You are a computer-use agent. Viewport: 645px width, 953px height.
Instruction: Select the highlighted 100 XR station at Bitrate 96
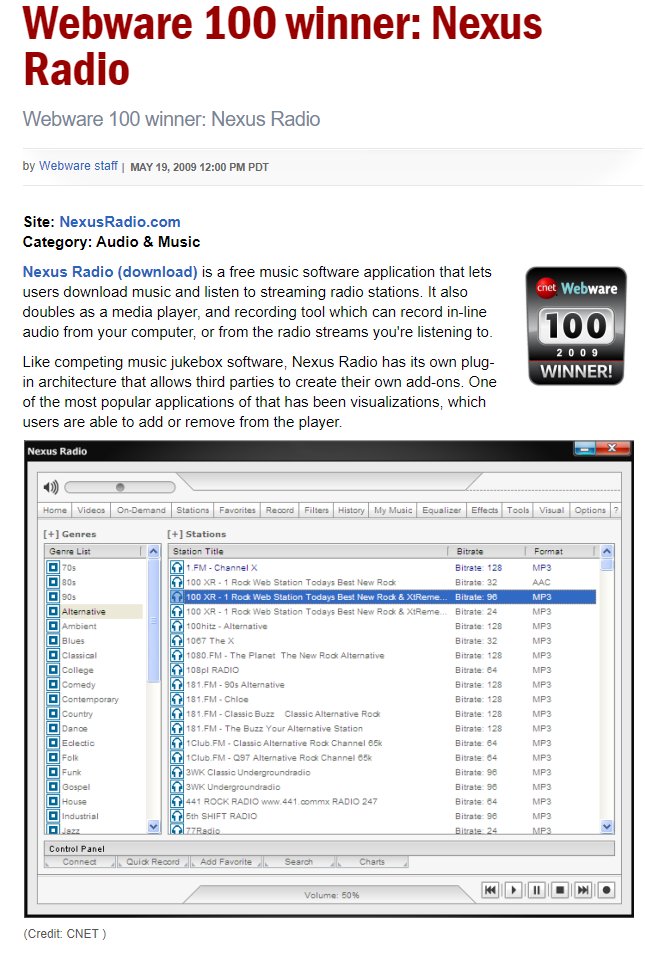(382, 597)
